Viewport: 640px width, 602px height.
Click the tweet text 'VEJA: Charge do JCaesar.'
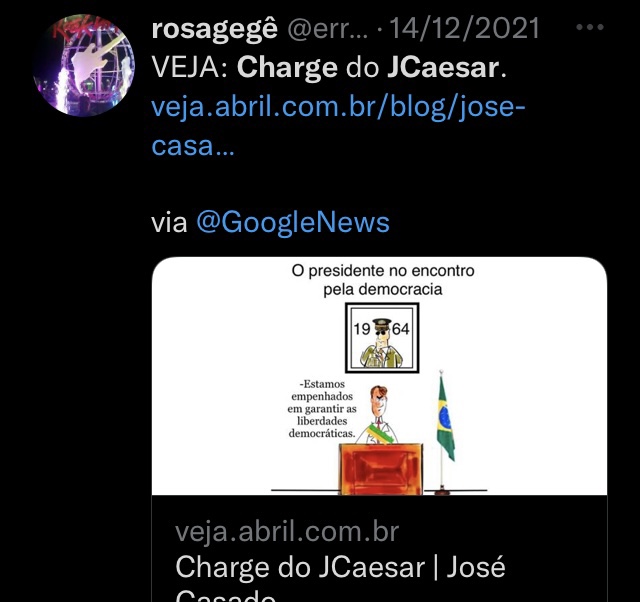329,68
